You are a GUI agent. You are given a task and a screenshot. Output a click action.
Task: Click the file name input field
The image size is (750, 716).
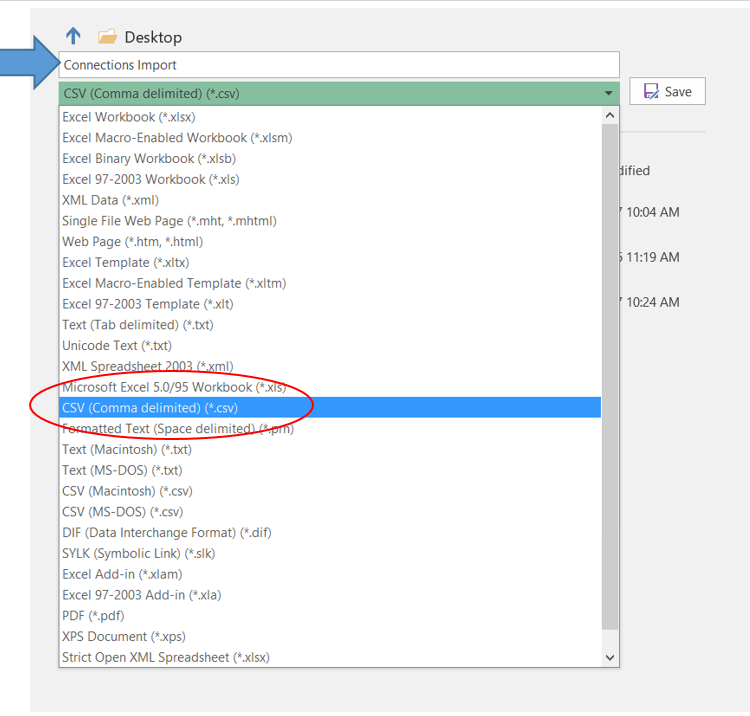pyautogui.click(x=339, y=65)
